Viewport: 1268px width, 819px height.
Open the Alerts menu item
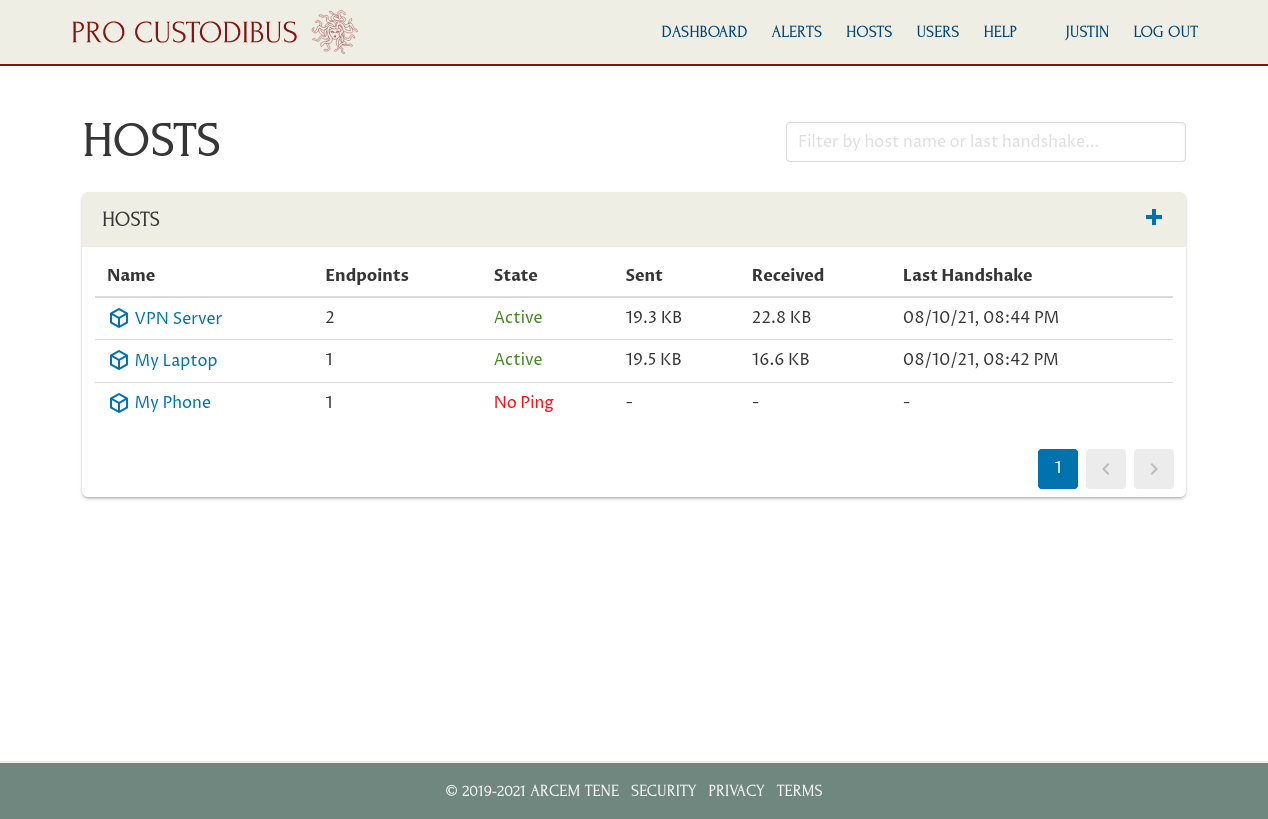[796, 32]
